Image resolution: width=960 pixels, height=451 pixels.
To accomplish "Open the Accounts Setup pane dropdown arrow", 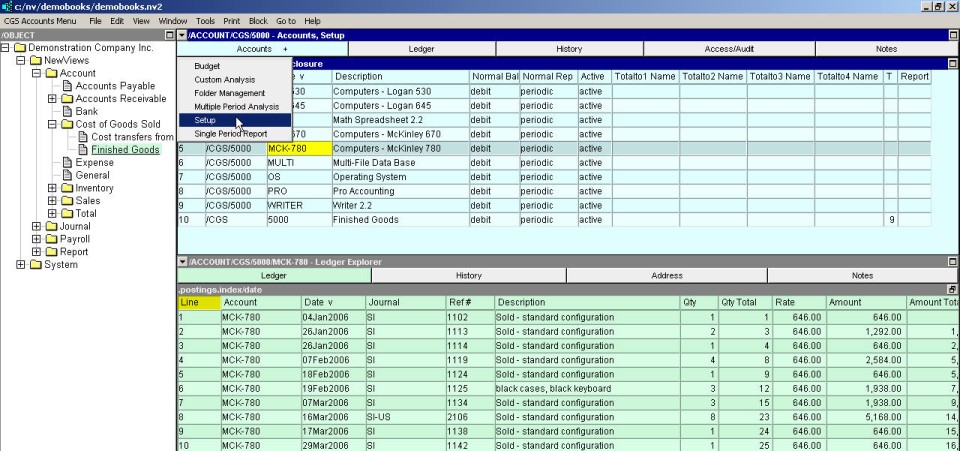I will tap(182, 35).
